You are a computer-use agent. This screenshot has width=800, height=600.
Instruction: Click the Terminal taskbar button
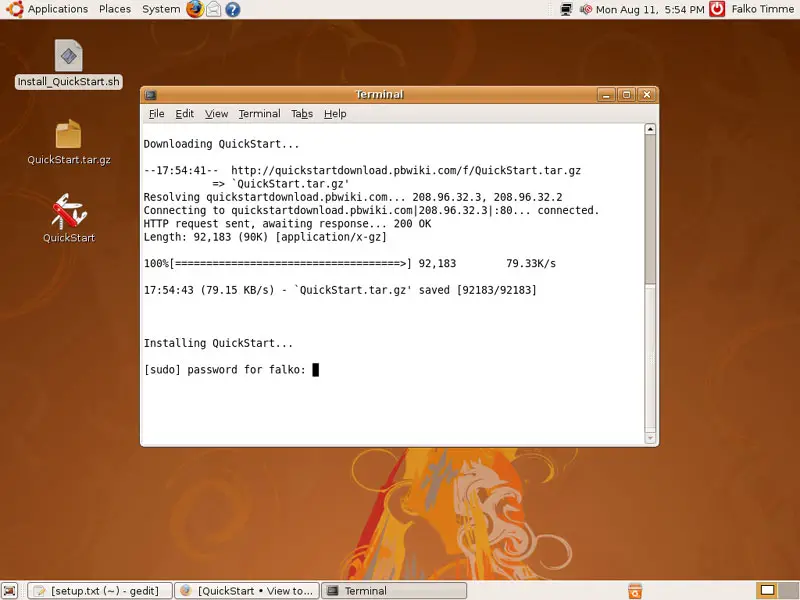395,591
